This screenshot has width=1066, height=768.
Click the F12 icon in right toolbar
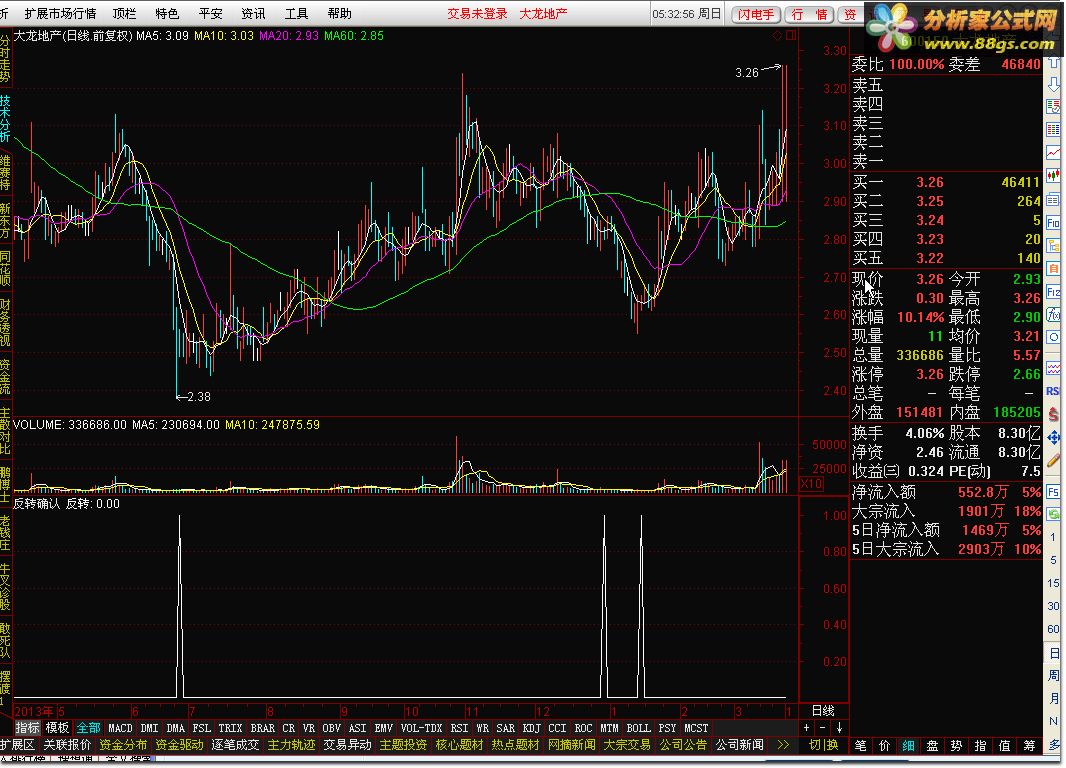1053,292
